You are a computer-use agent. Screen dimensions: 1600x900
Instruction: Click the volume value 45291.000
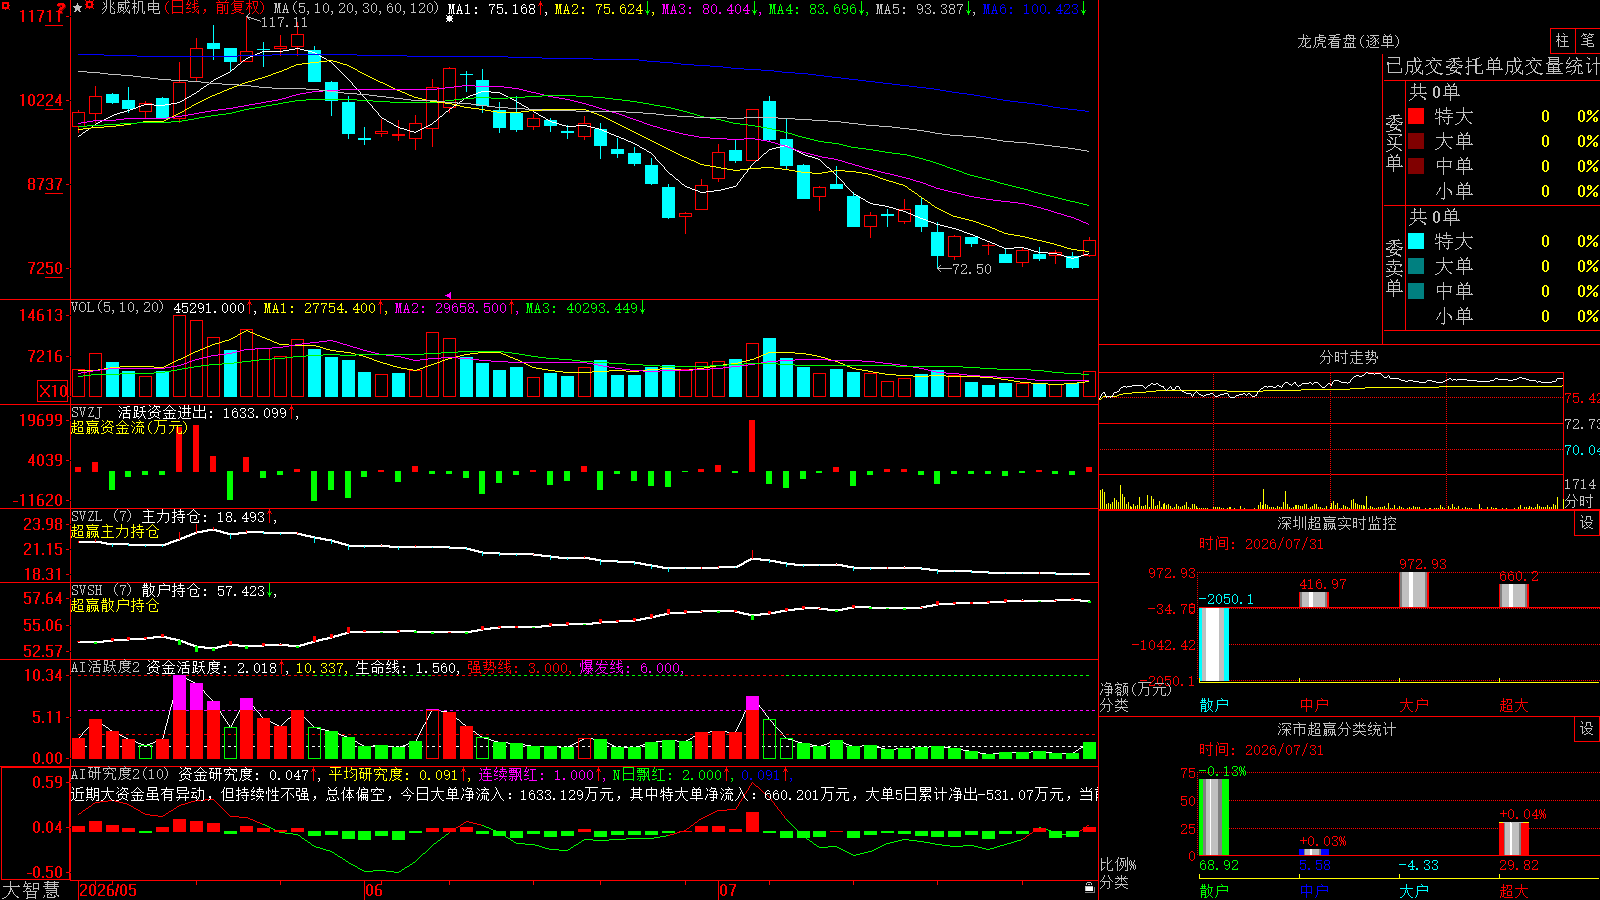point(212,308)
